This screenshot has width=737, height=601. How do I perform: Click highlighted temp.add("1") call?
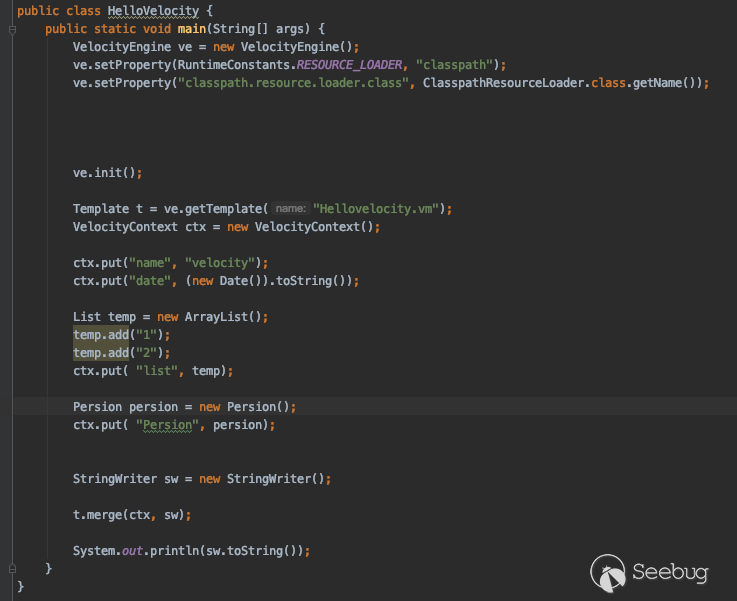click(x=121, y=335)
